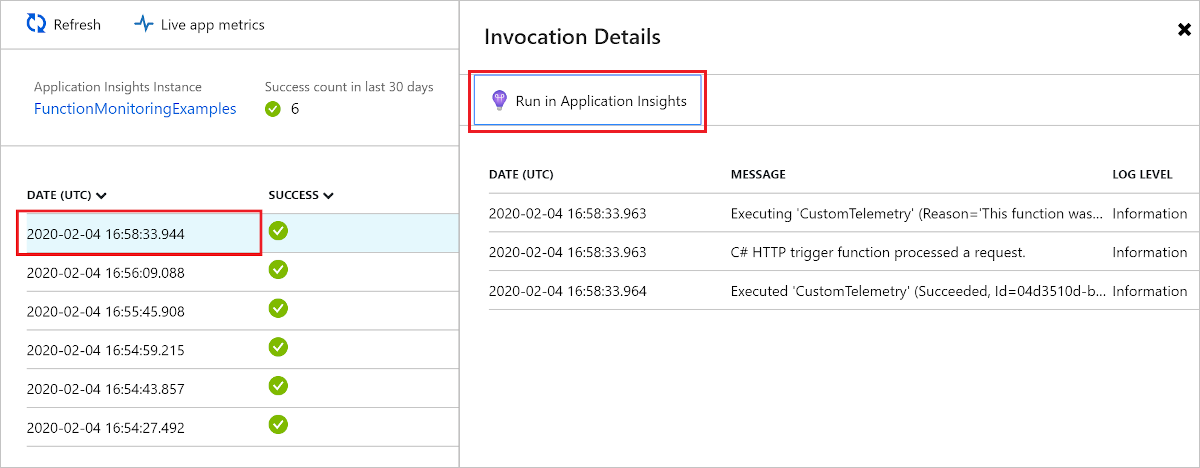Expand the SUCCESS column sort chevron
The width and height of the screenshot is (1200, 468).
point(329,195)
